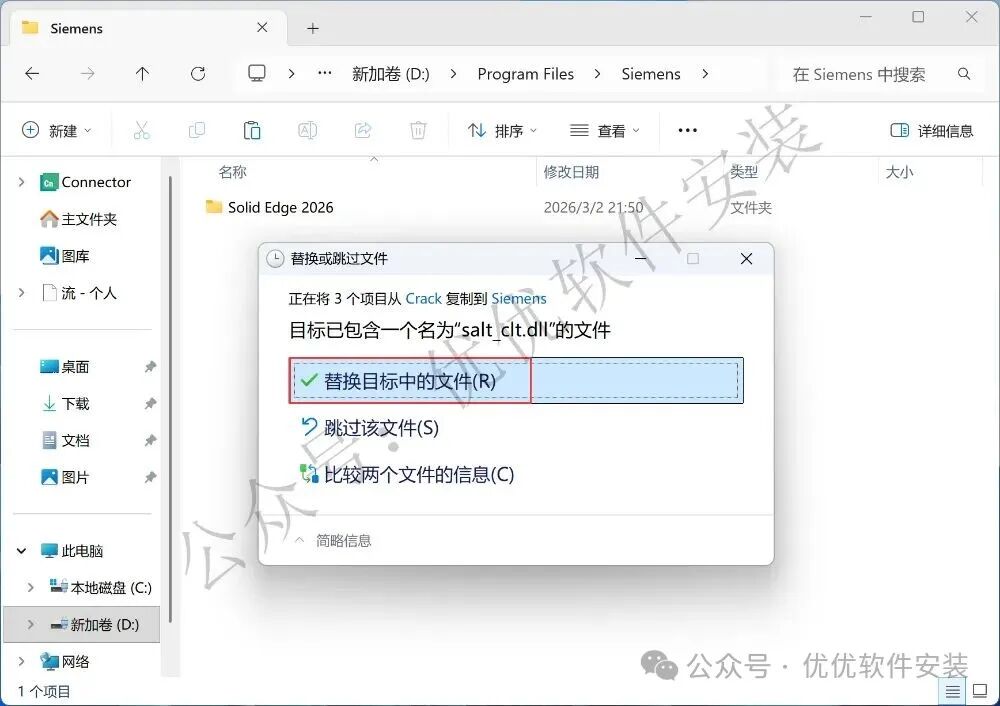Click the Paste clipboard icon
The height and width of the screenshot is (706, 1000).
click(x=252, y=131)
